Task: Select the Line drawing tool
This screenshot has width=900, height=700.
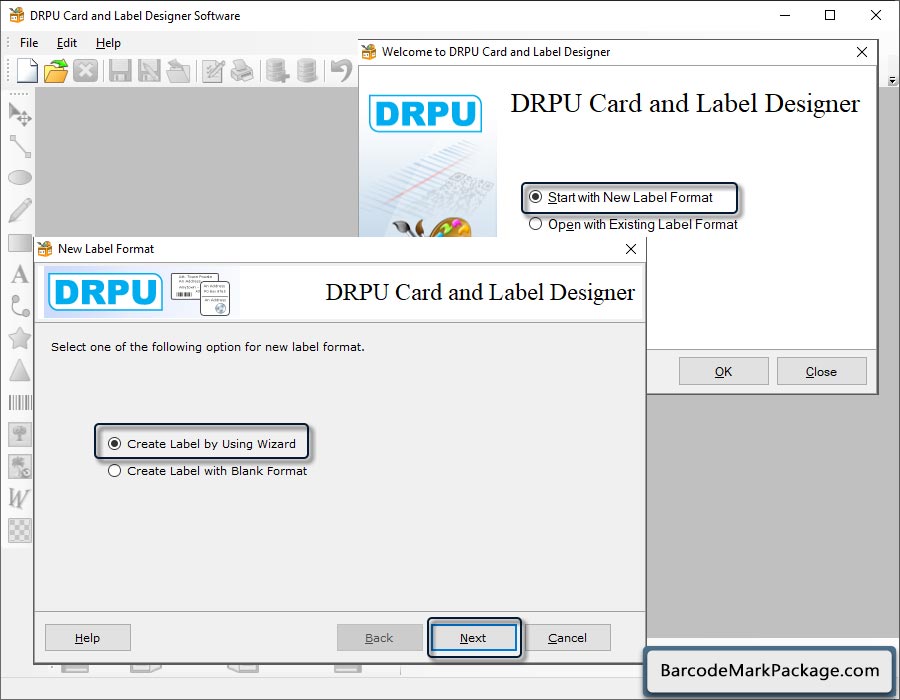Action: [x=20, y=146]
